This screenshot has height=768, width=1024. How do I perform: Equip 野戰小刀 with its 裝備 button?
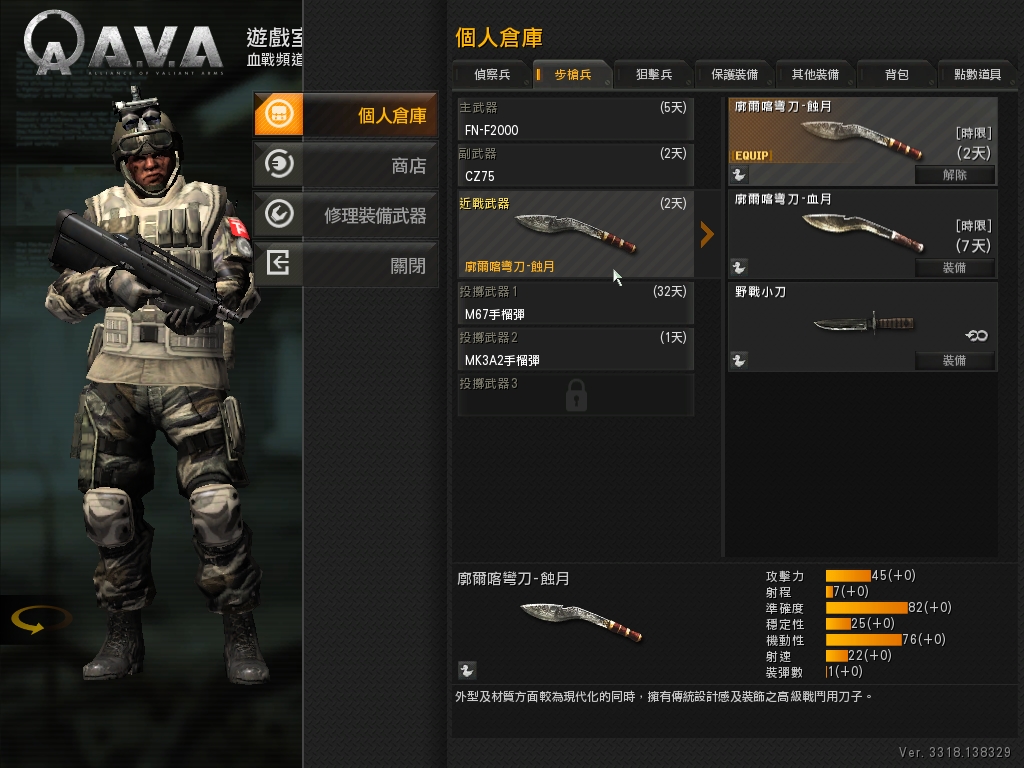pyautogui.click(x=955, y=360)
